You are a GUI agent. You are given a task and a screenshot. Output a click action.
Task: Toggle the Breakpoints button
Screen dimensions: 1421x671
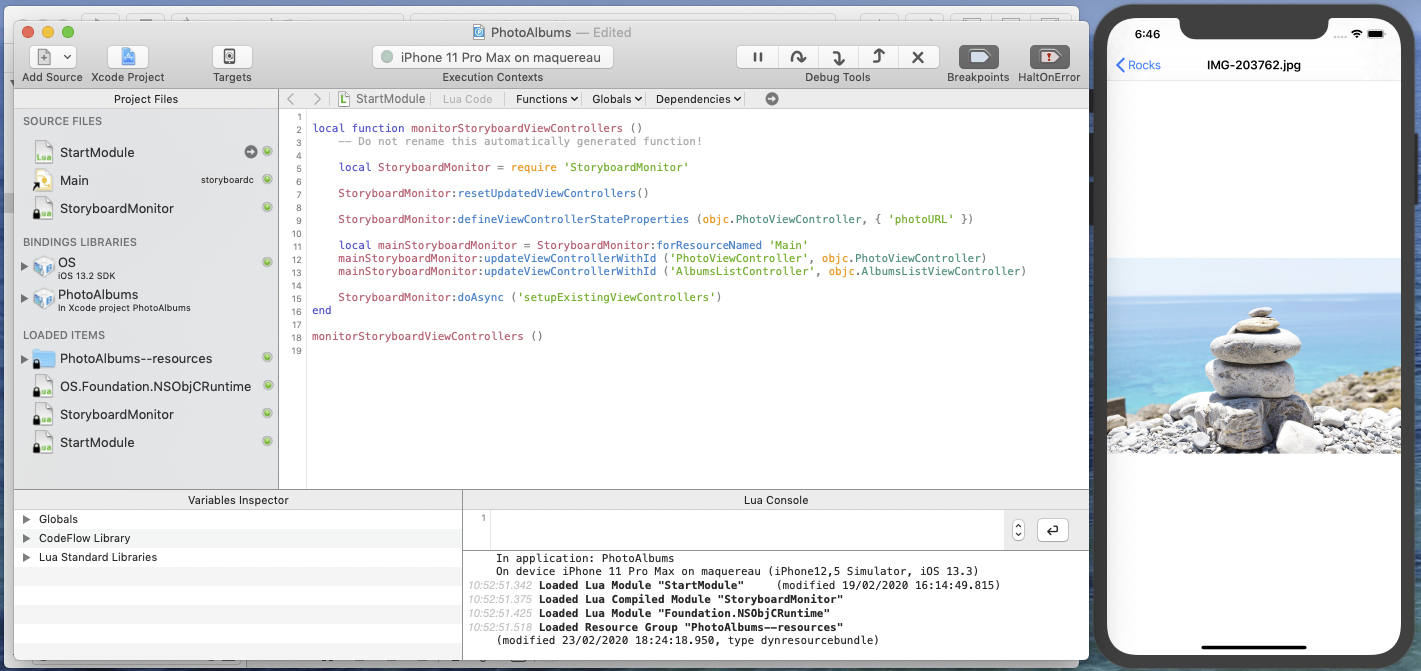(978, 57)
